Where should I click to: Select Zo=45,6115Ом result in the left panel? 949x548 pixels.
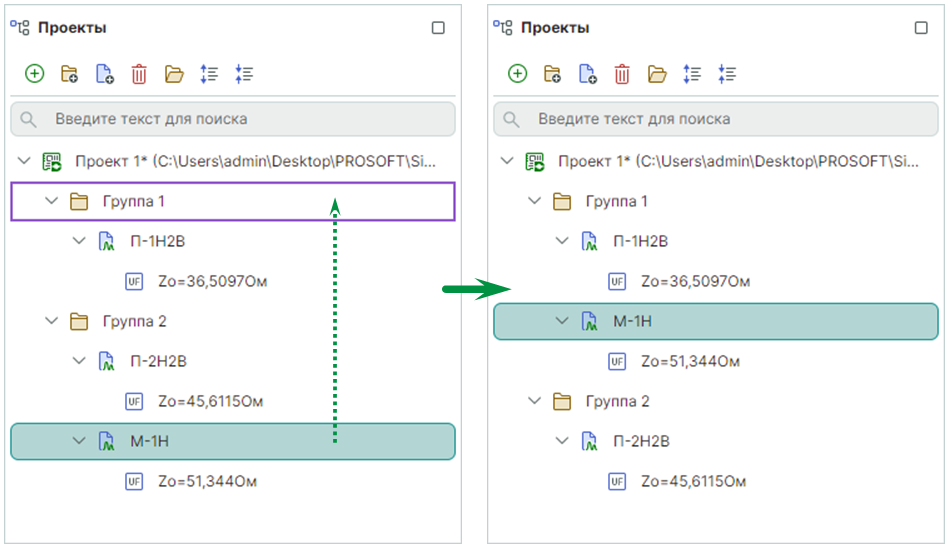click(210, 401)
